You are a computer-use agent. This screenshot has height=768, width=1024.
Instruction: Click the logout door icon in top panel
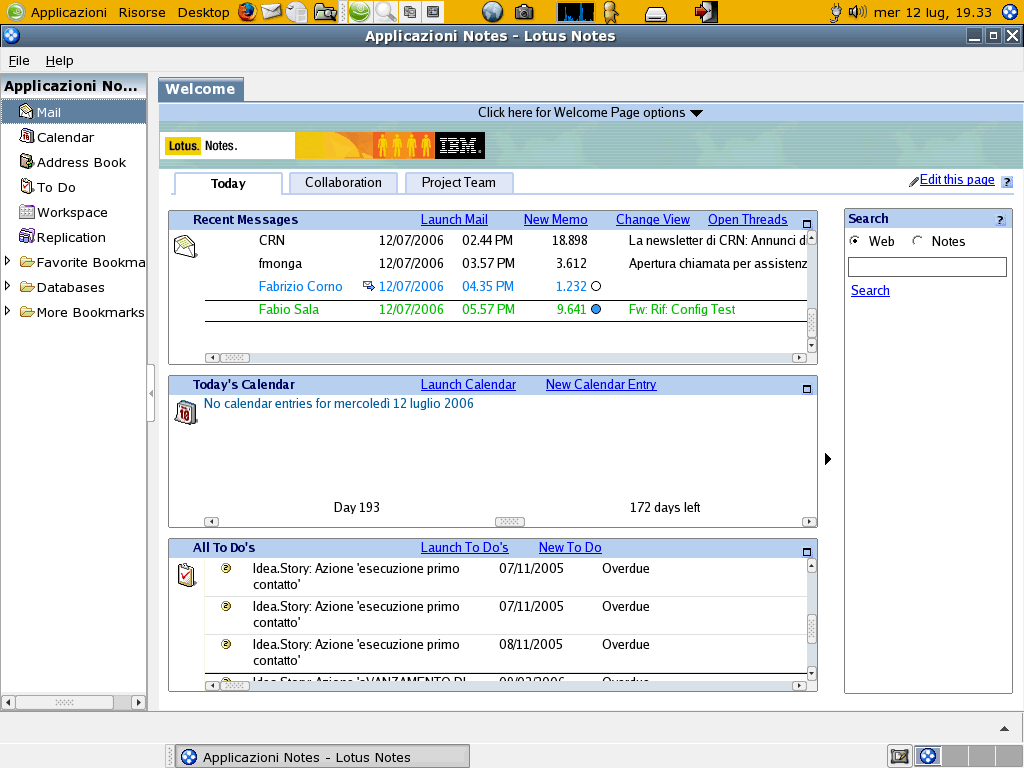tap(705, 12)
